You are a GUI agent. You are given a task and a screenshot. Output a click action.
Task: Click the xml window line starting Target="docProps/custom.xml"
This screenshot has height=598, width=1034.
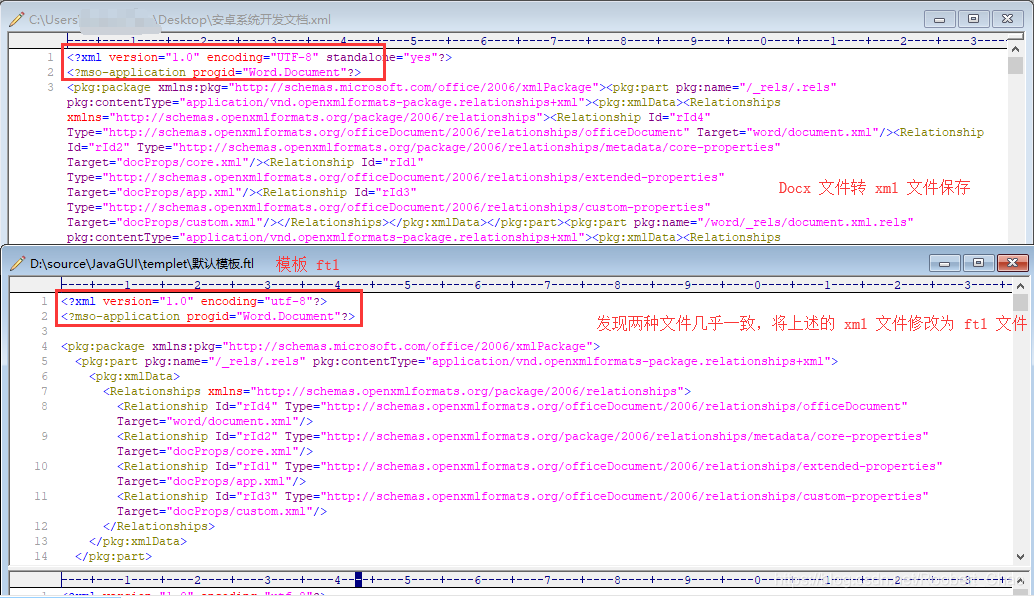(490, 222)
